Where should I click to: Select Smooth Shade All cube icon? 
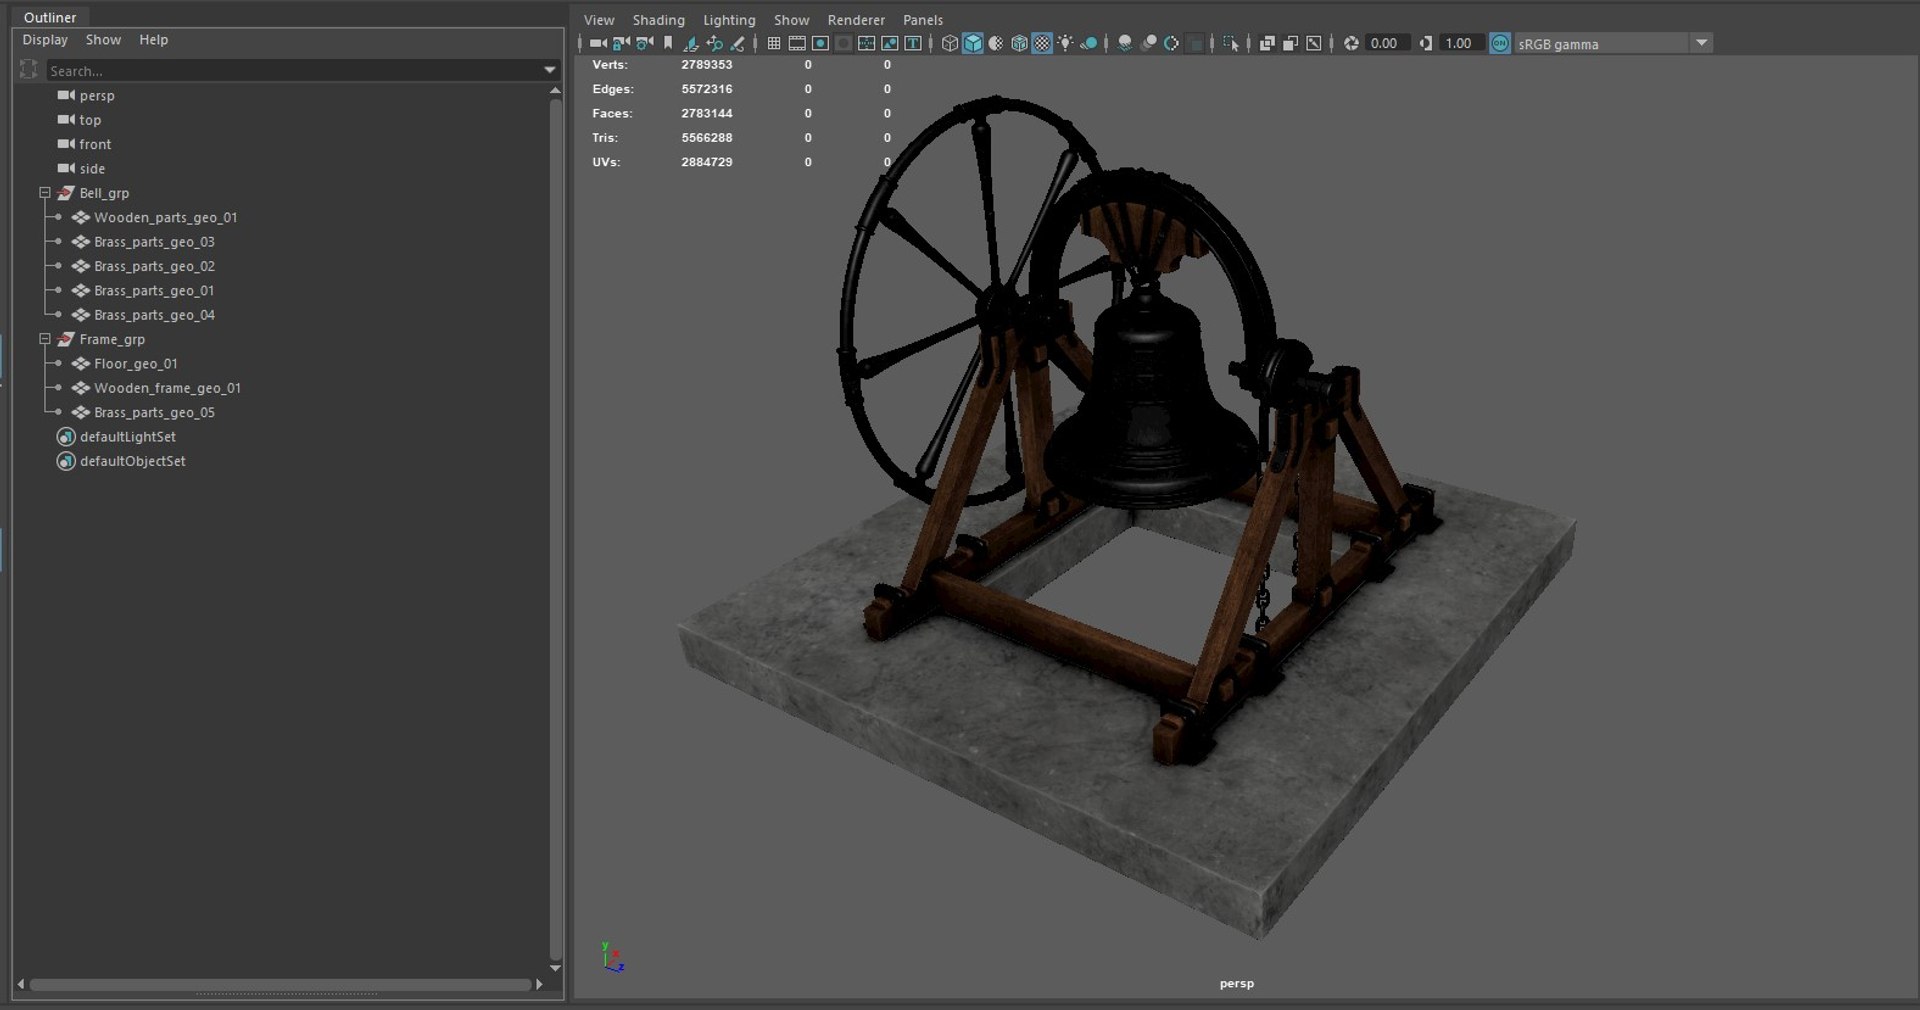point(972,43)
